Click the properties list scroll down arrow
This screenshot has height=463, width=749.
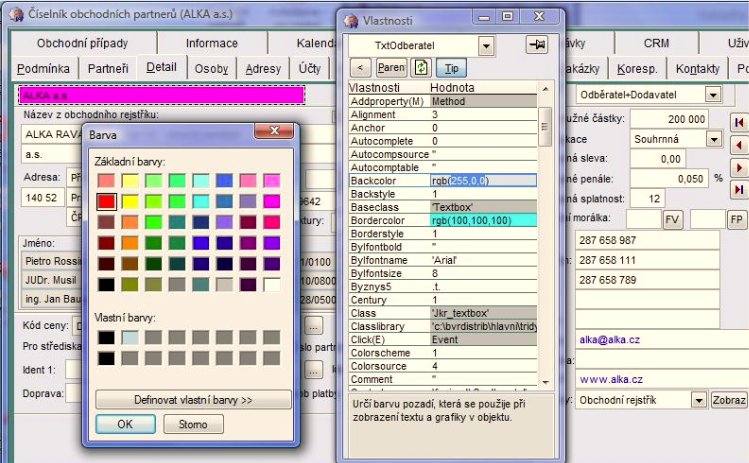click(x=545, y=382)
